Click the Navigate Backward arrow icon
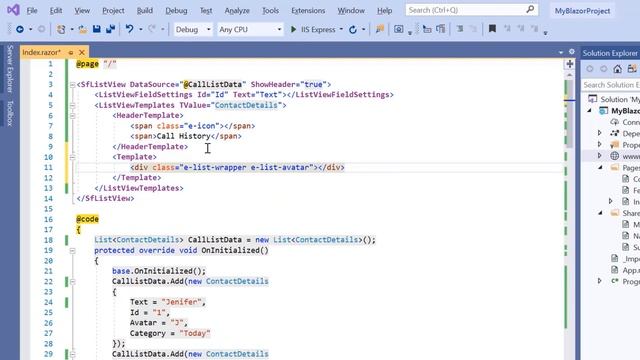640x360 pixels. click(19, 29)
